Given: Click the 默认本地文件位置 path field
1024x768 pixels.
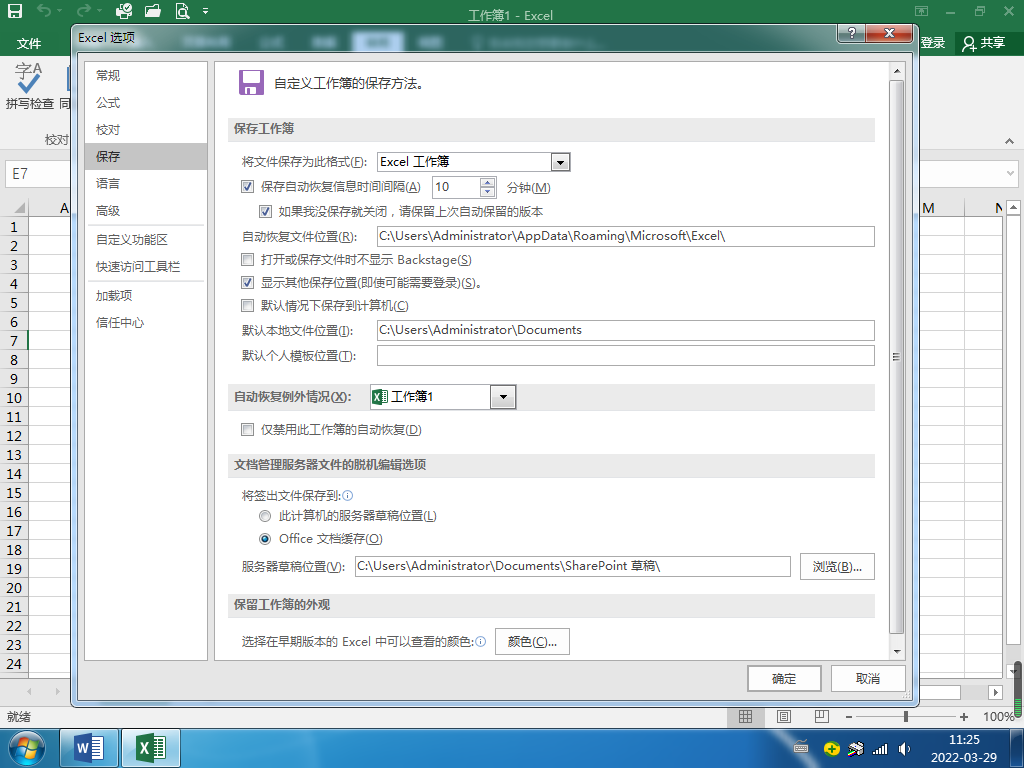Looking at the screenshot, I should (x=626, y=330).
